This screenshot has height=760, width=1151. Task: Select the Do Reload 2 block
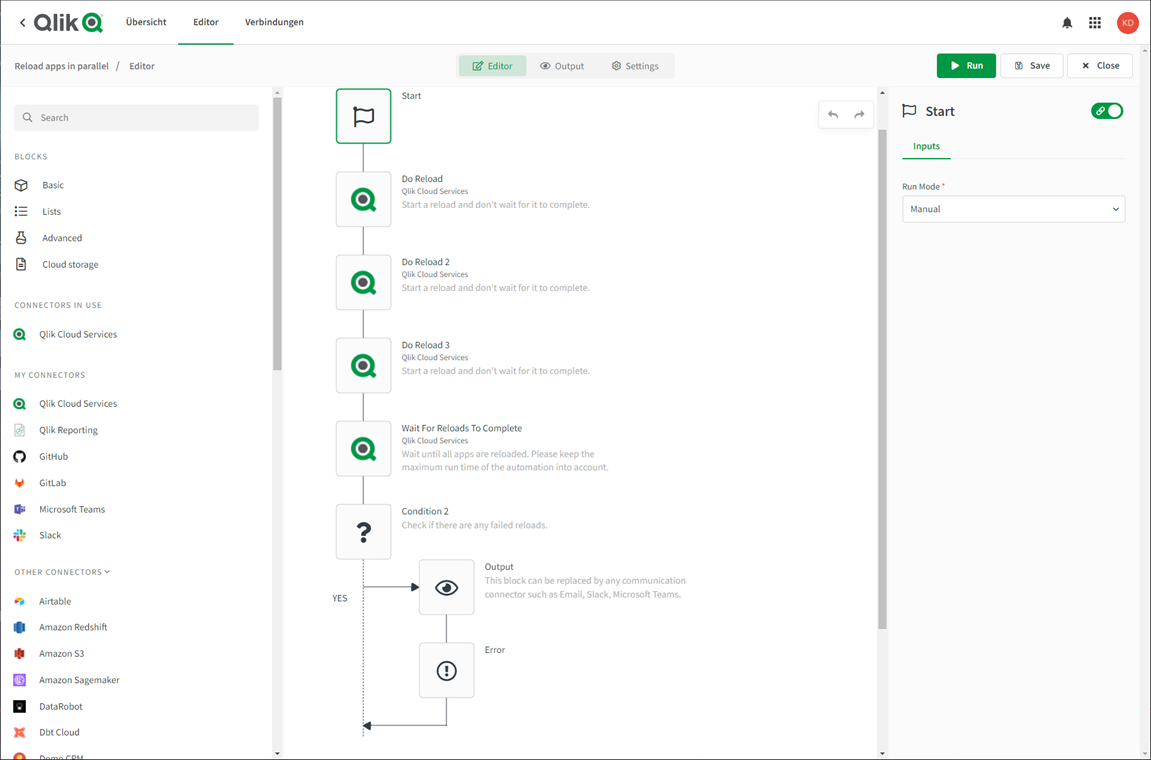tap(363, 282)
